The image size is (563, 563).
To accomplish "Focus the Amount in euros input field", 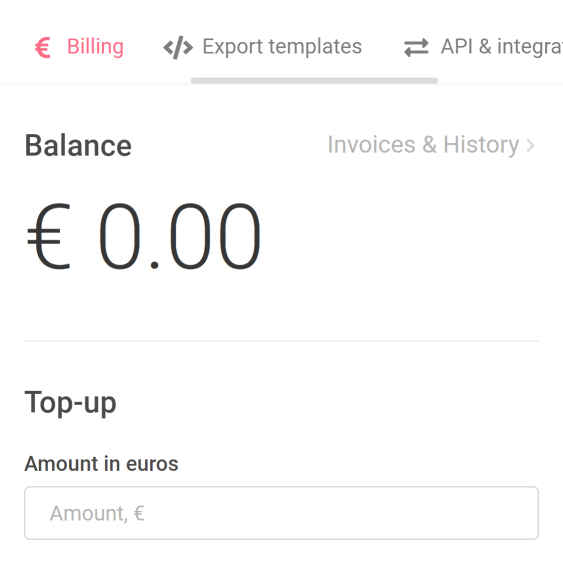I will (x=282, y=513).
